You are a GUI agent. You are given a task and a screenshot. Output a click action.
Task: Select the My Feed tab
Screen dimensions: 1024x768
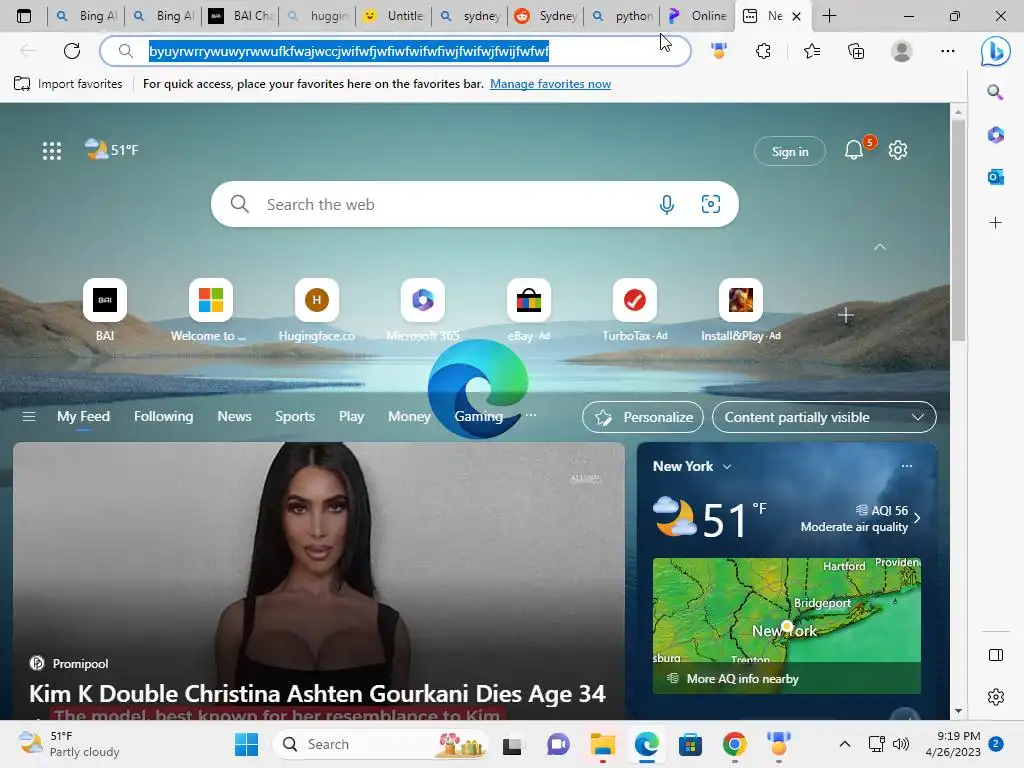click(84, 417)
